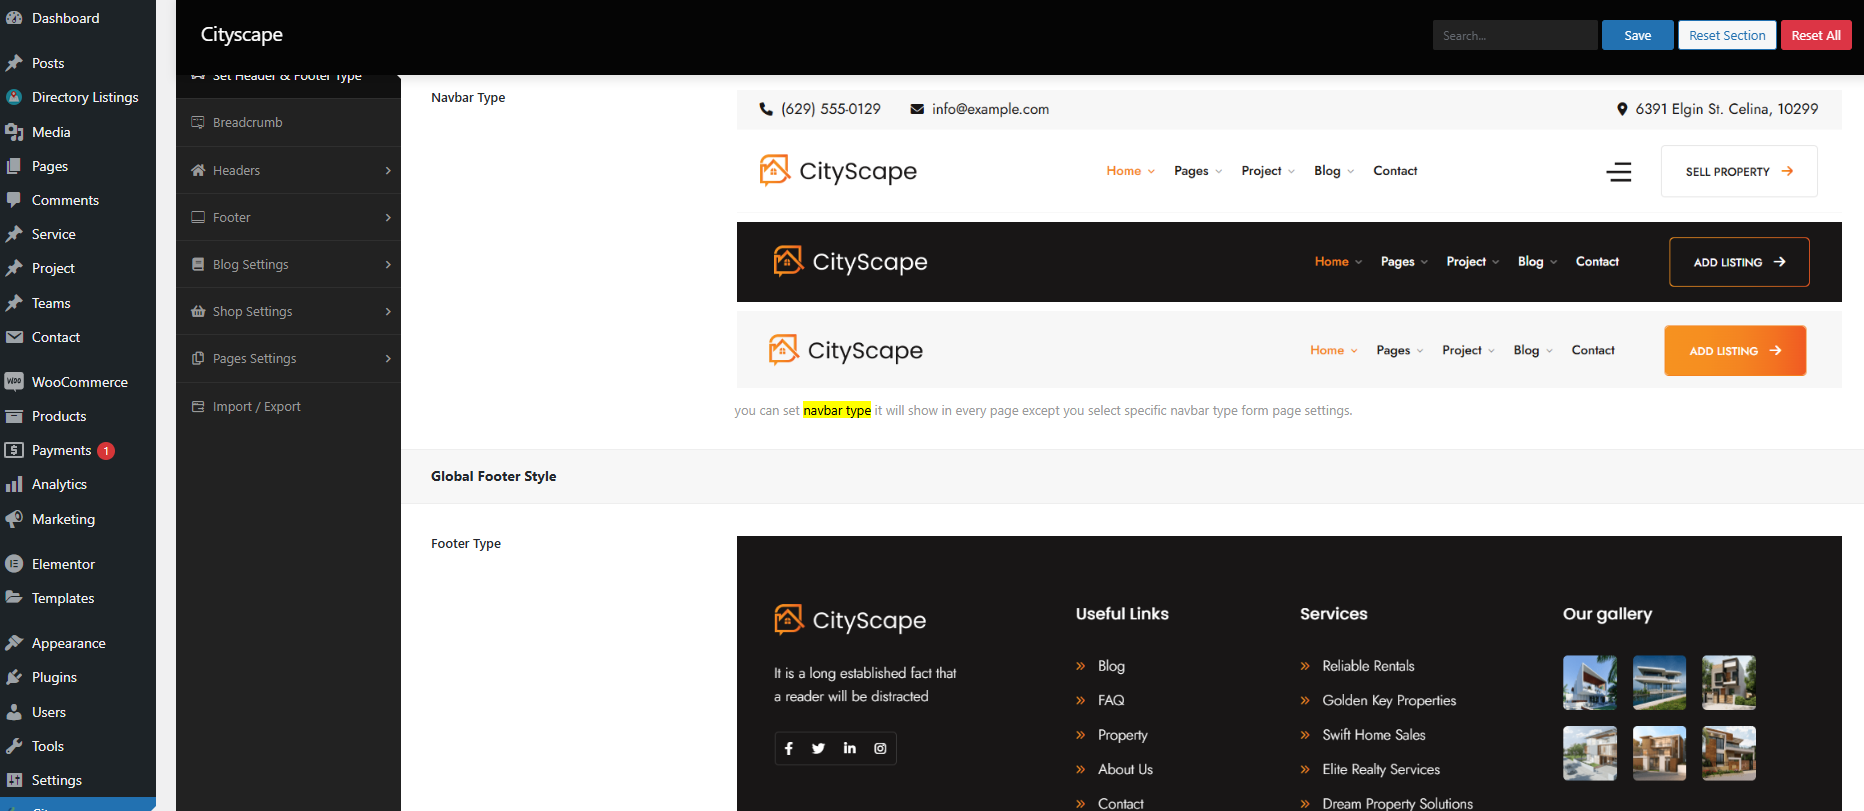The width and height of the screenshot is (1864, 811).
Task: Click the (629) 555-0129 phone number
Action: [x=831, y=109]
